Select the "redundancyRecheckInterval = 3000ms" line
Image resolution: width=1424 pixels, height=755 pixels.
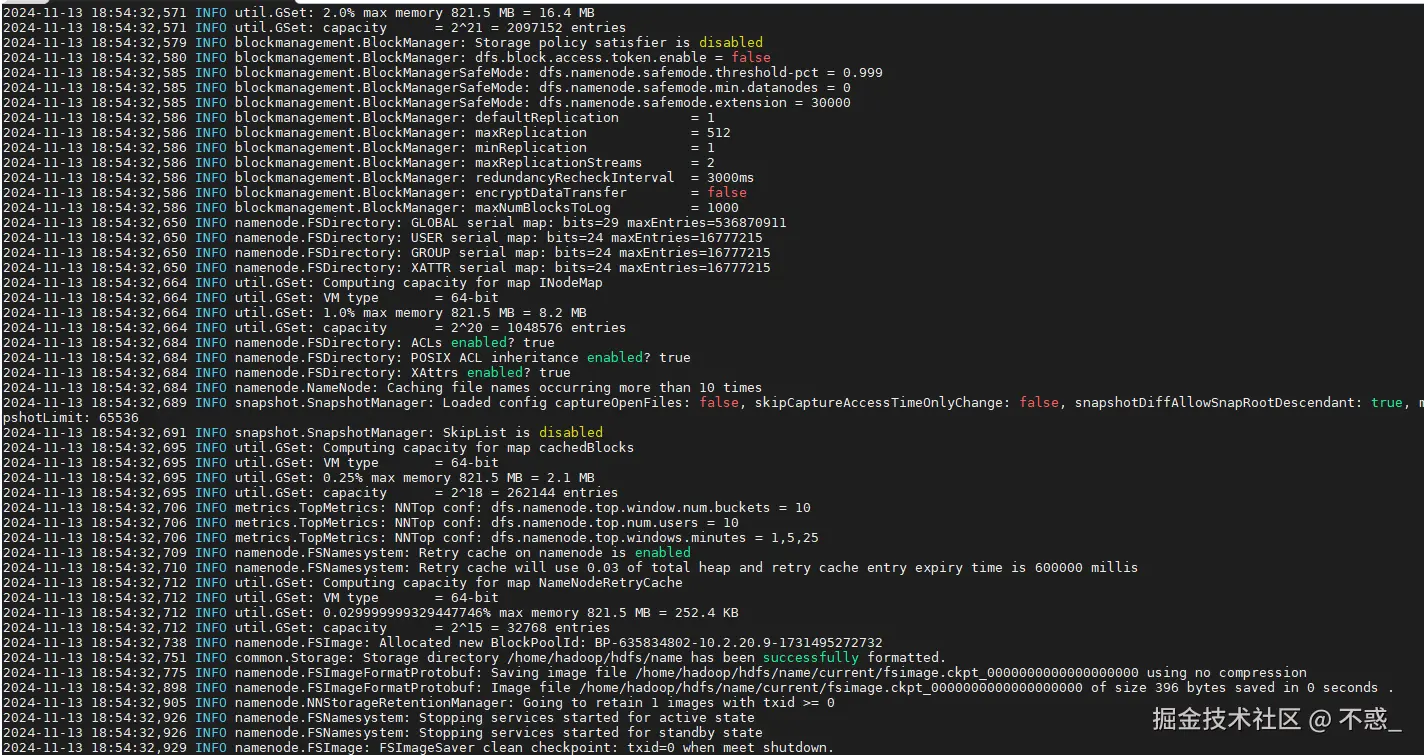(378, 178)
